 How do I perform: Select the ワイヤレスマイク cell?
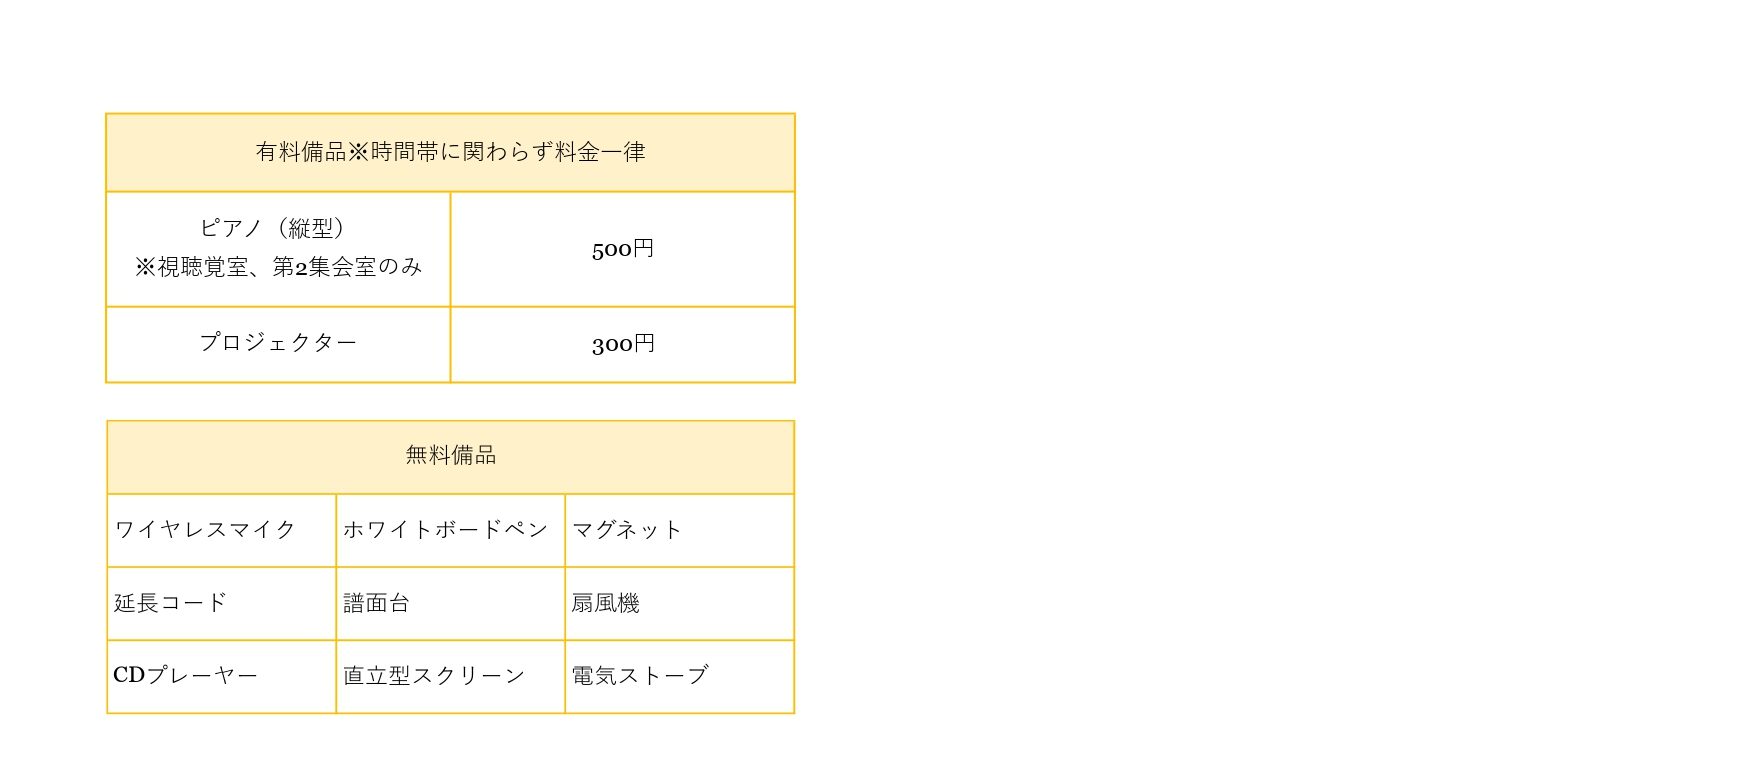[221, 530]
